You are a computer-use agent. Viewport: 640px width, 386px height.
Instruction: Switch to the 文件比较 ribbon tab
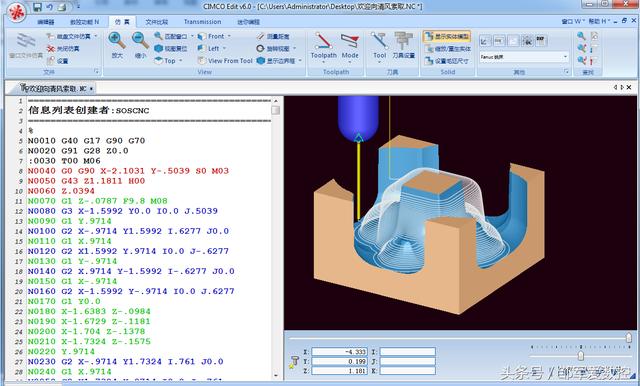[x=156, y=22]
